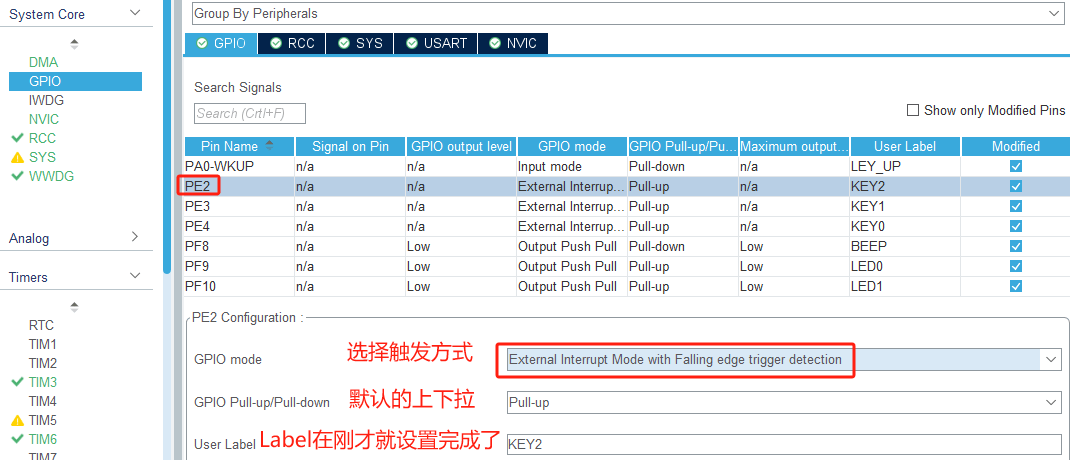
Task: Select NVIC in System Core list
Action: [44, 119]
